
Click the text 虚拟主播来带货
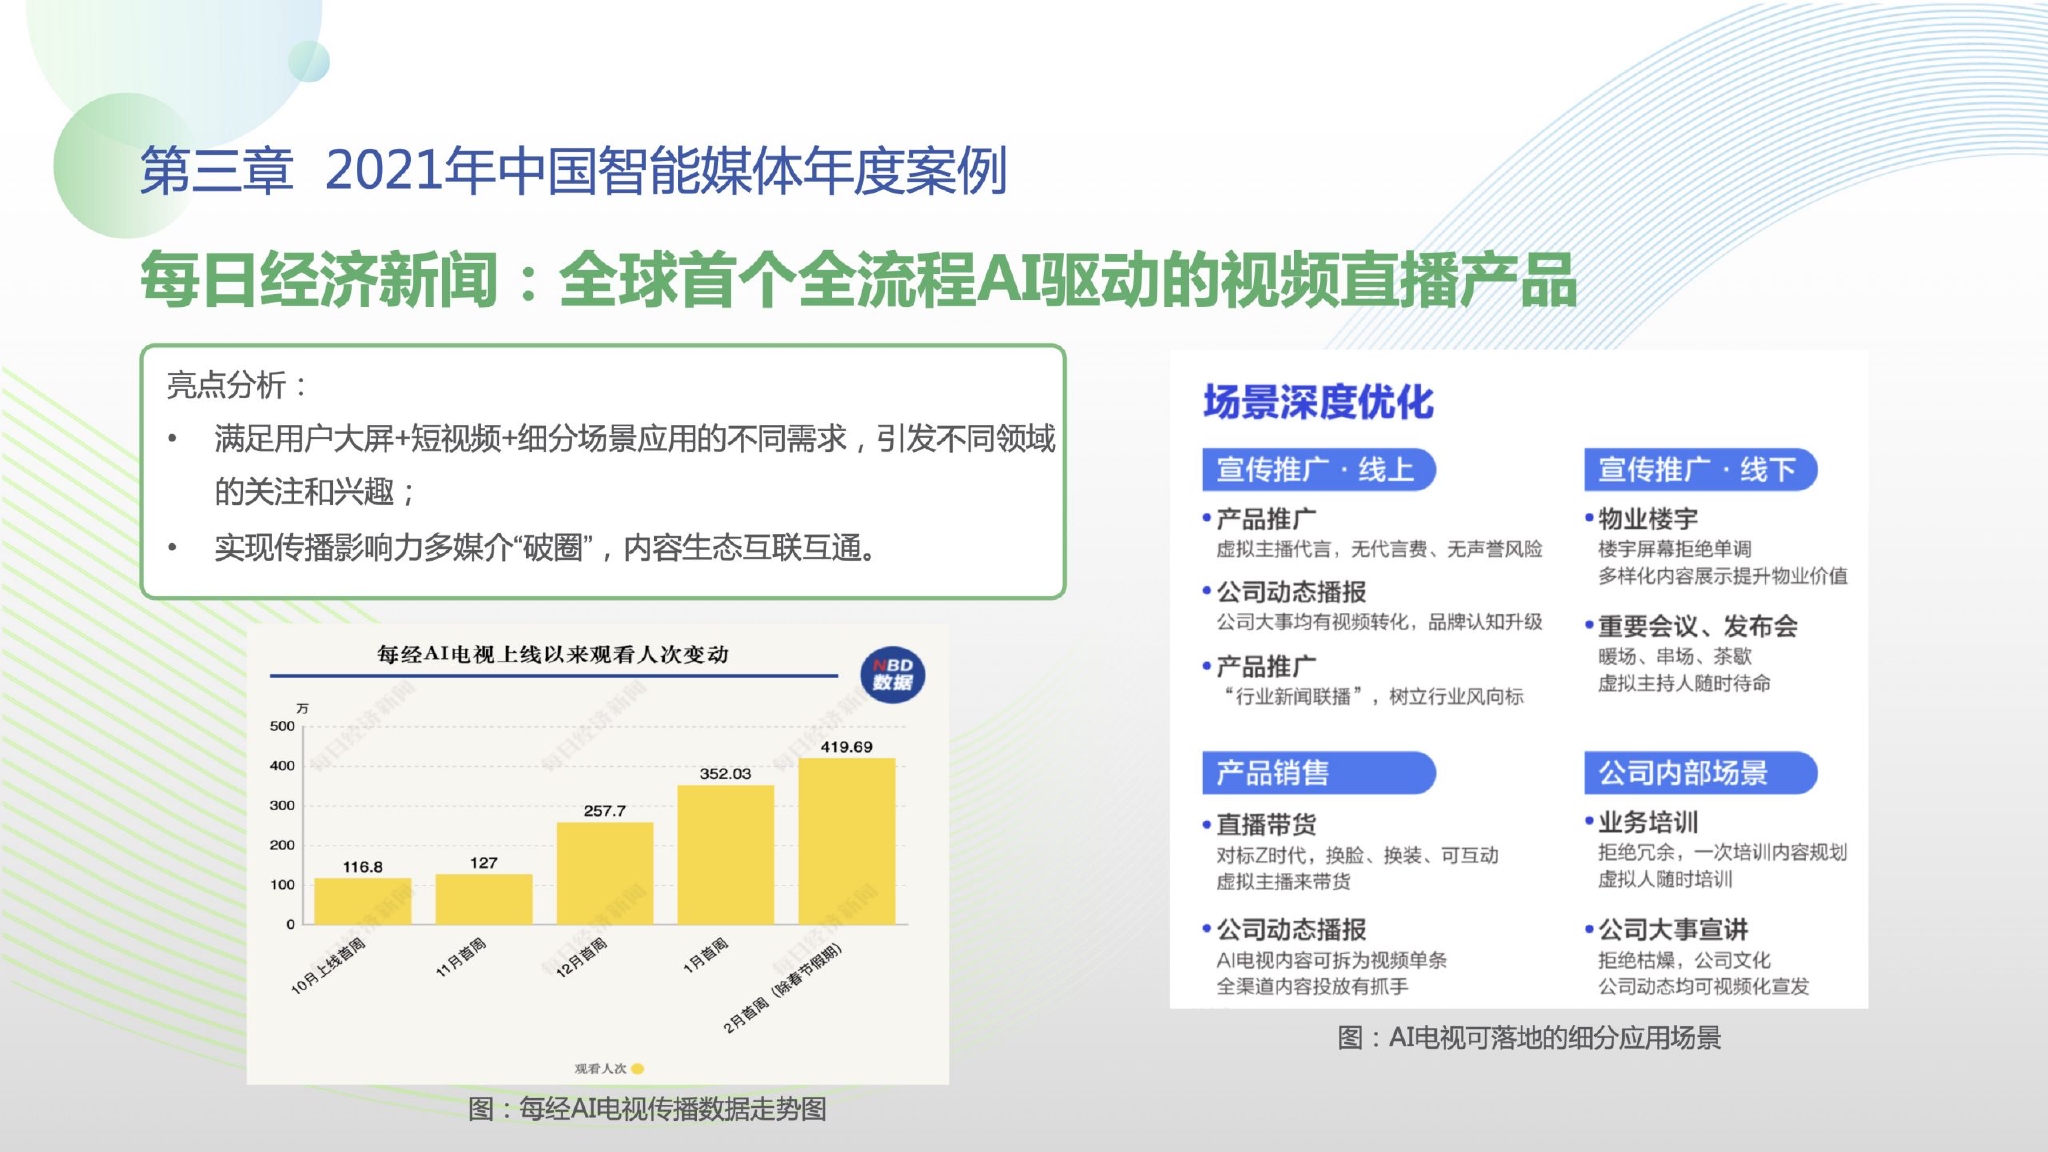(1283, 882)
